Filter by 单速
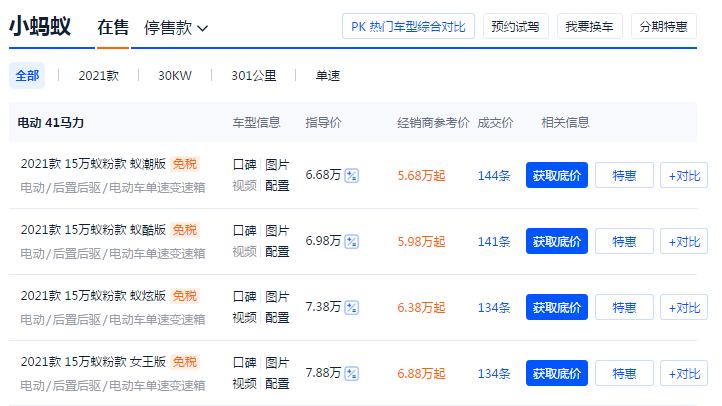The image size is (722, 406). [328, 75]
